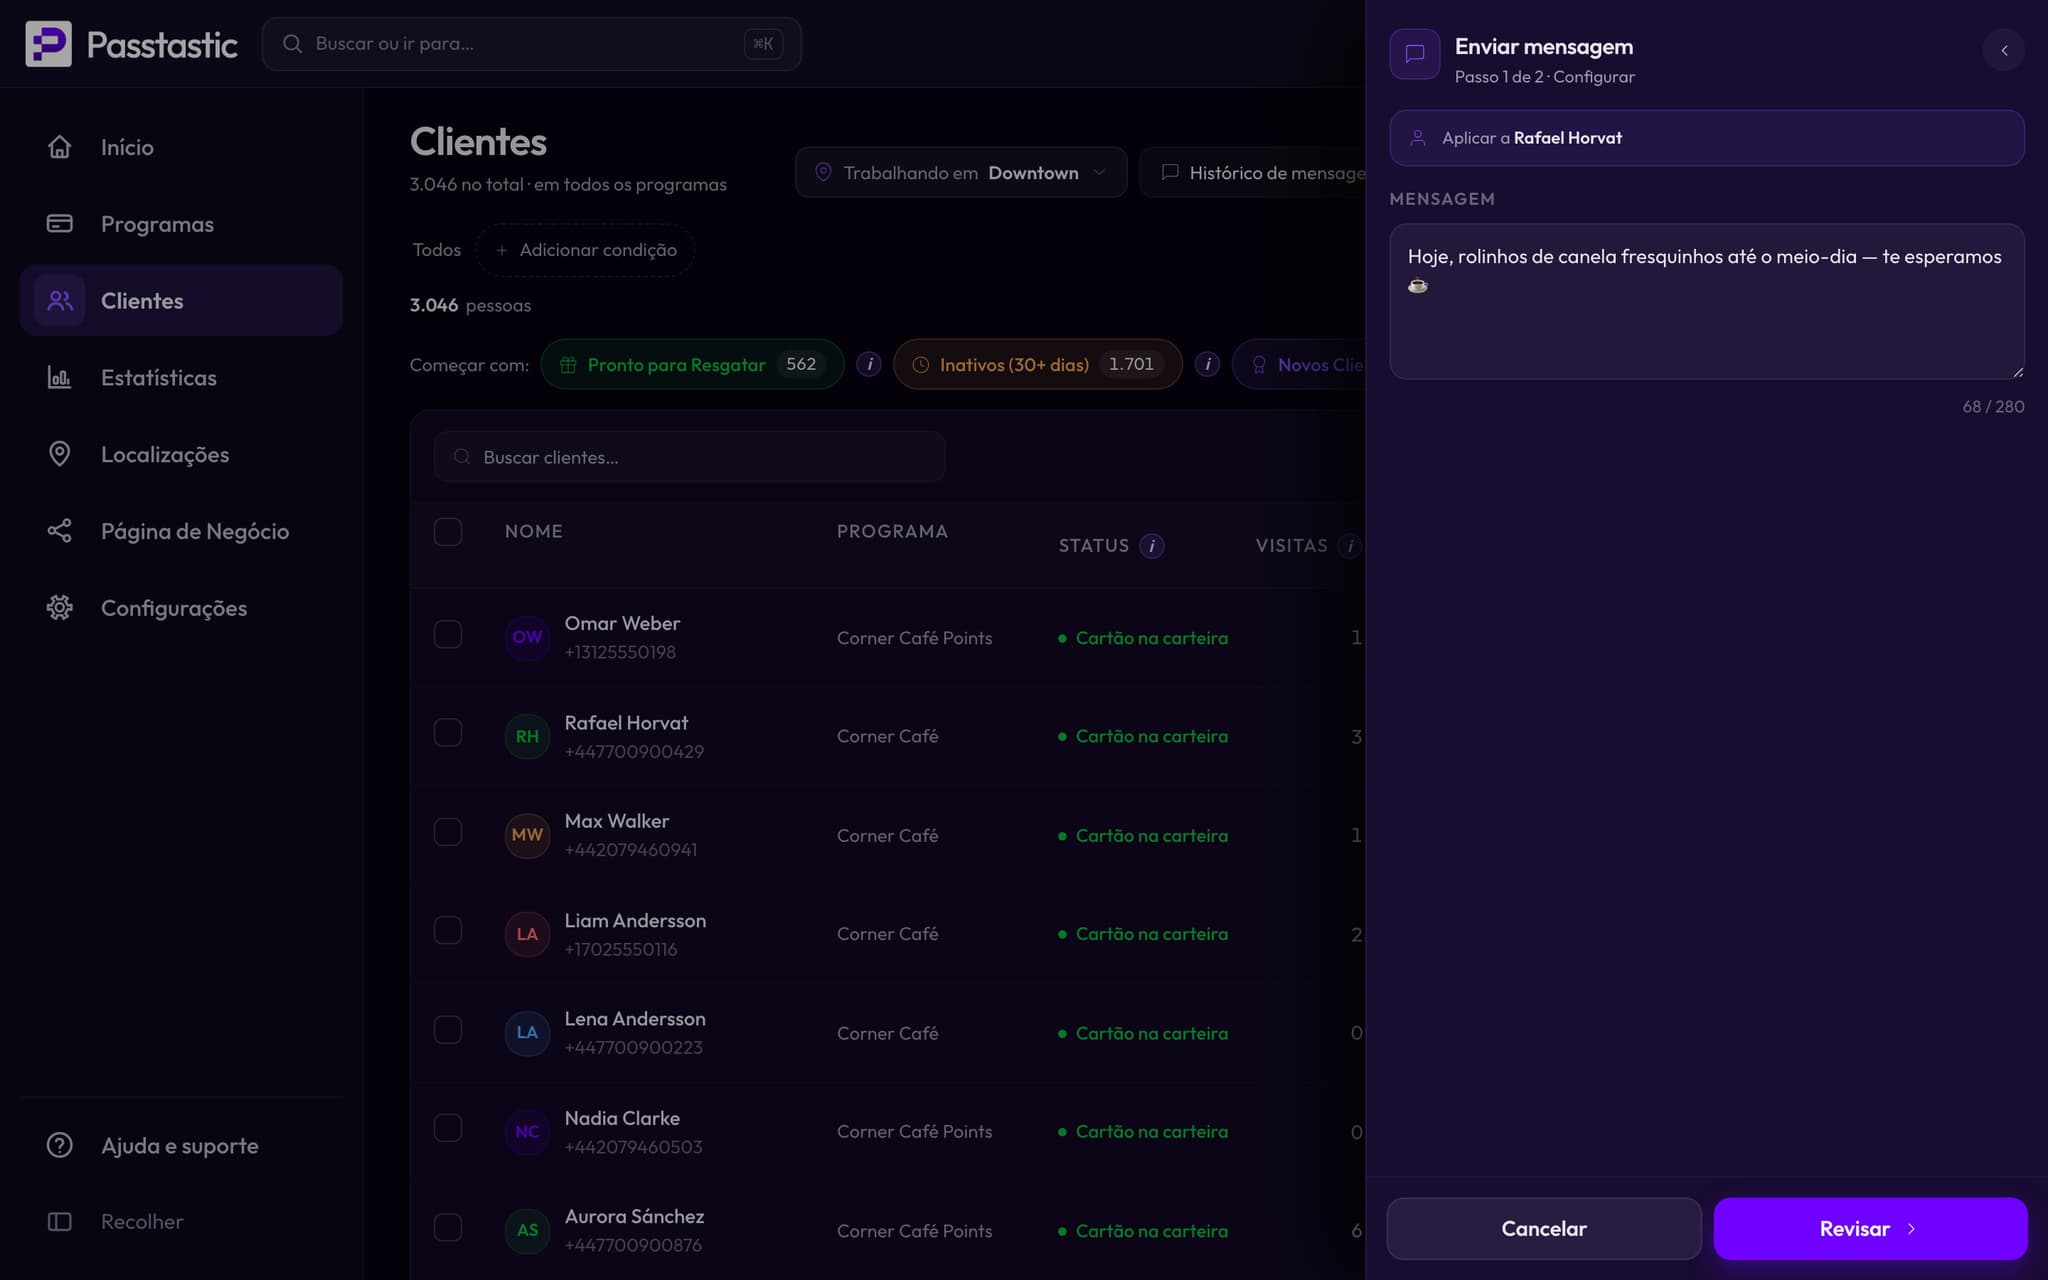The width and height of the screenshot is (2048, 1280).
Task: Tick the checkbox for Liam Andersson
Action: coord(448,930)
